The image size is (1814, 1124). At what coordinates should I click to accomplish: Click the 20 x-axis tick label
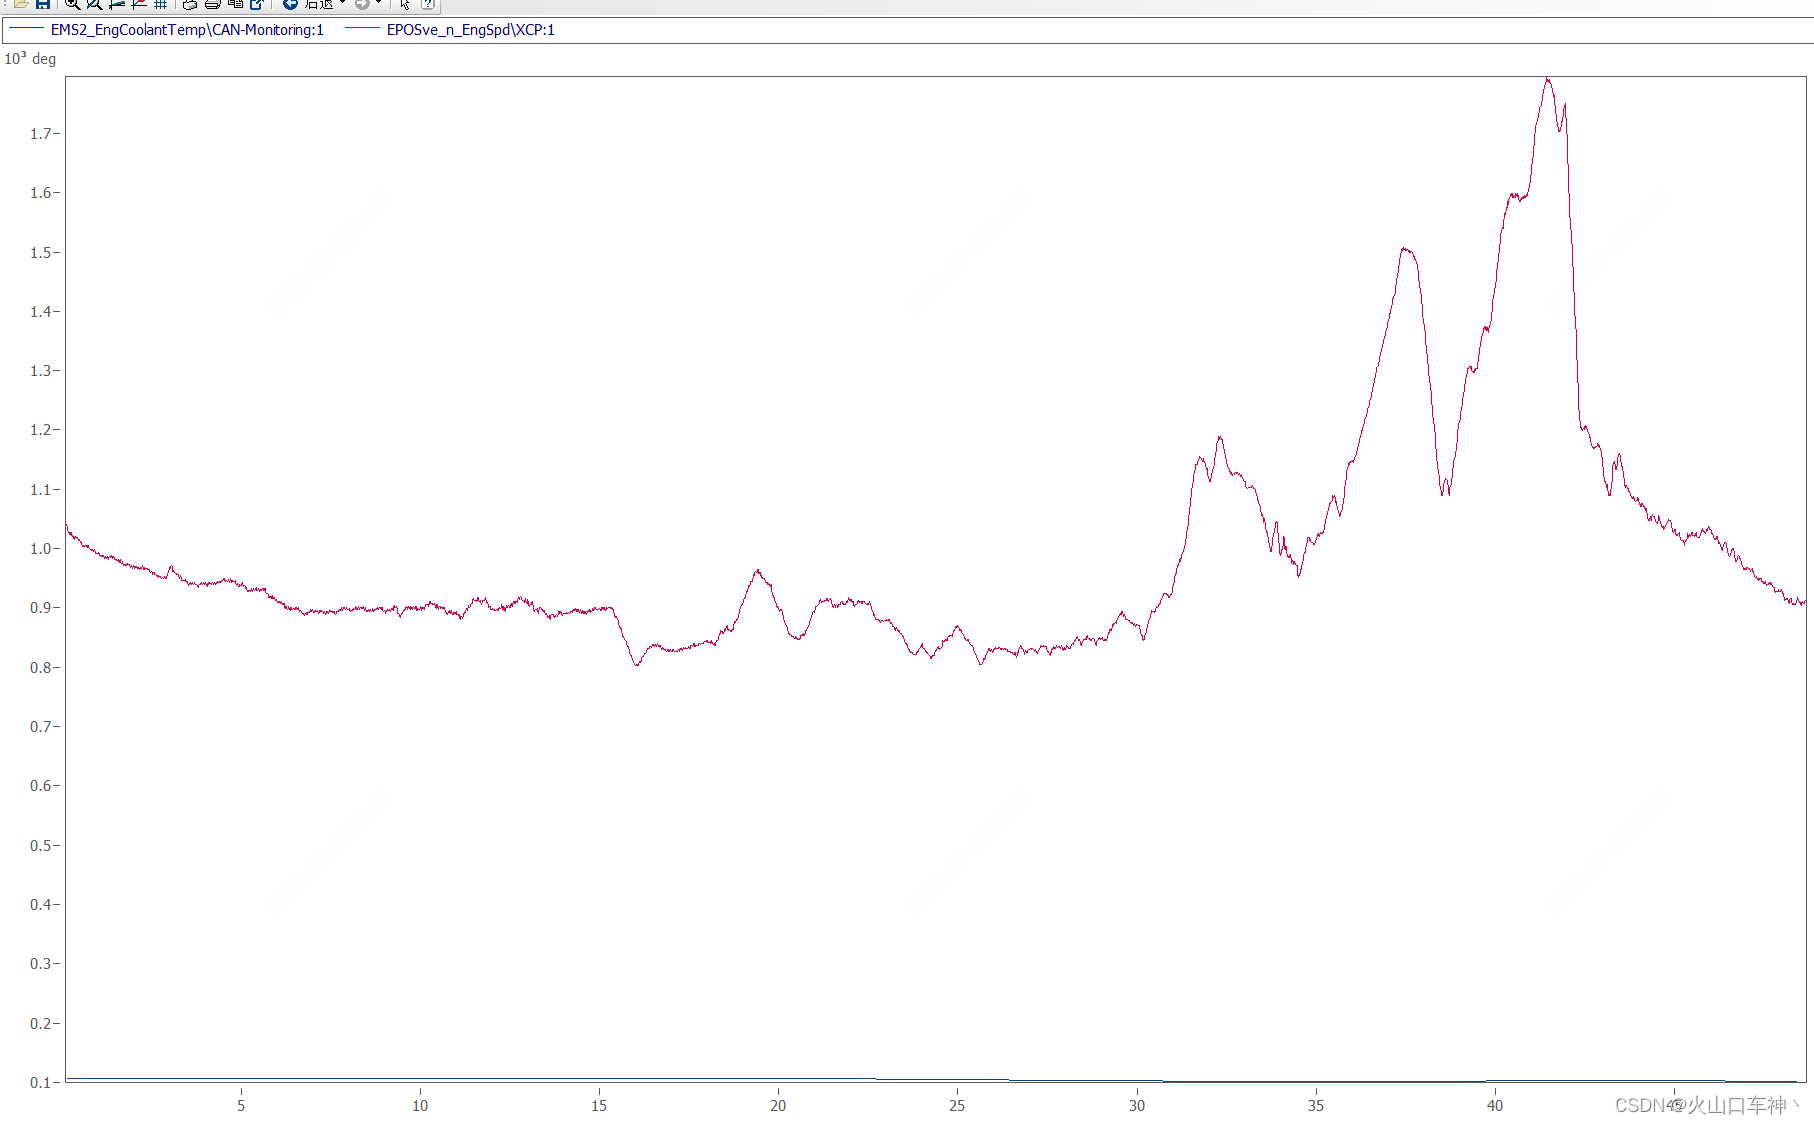(x=778, y=1106)
